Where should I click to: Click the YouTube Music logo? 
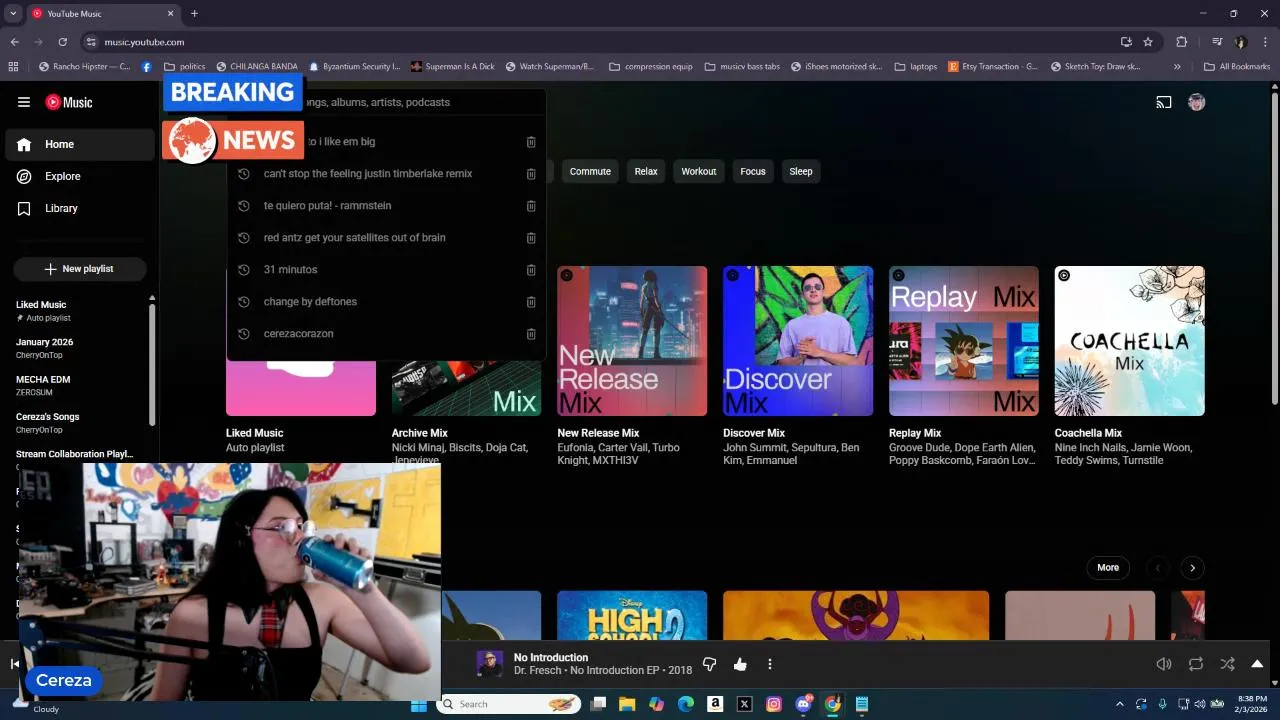(69, 102)
